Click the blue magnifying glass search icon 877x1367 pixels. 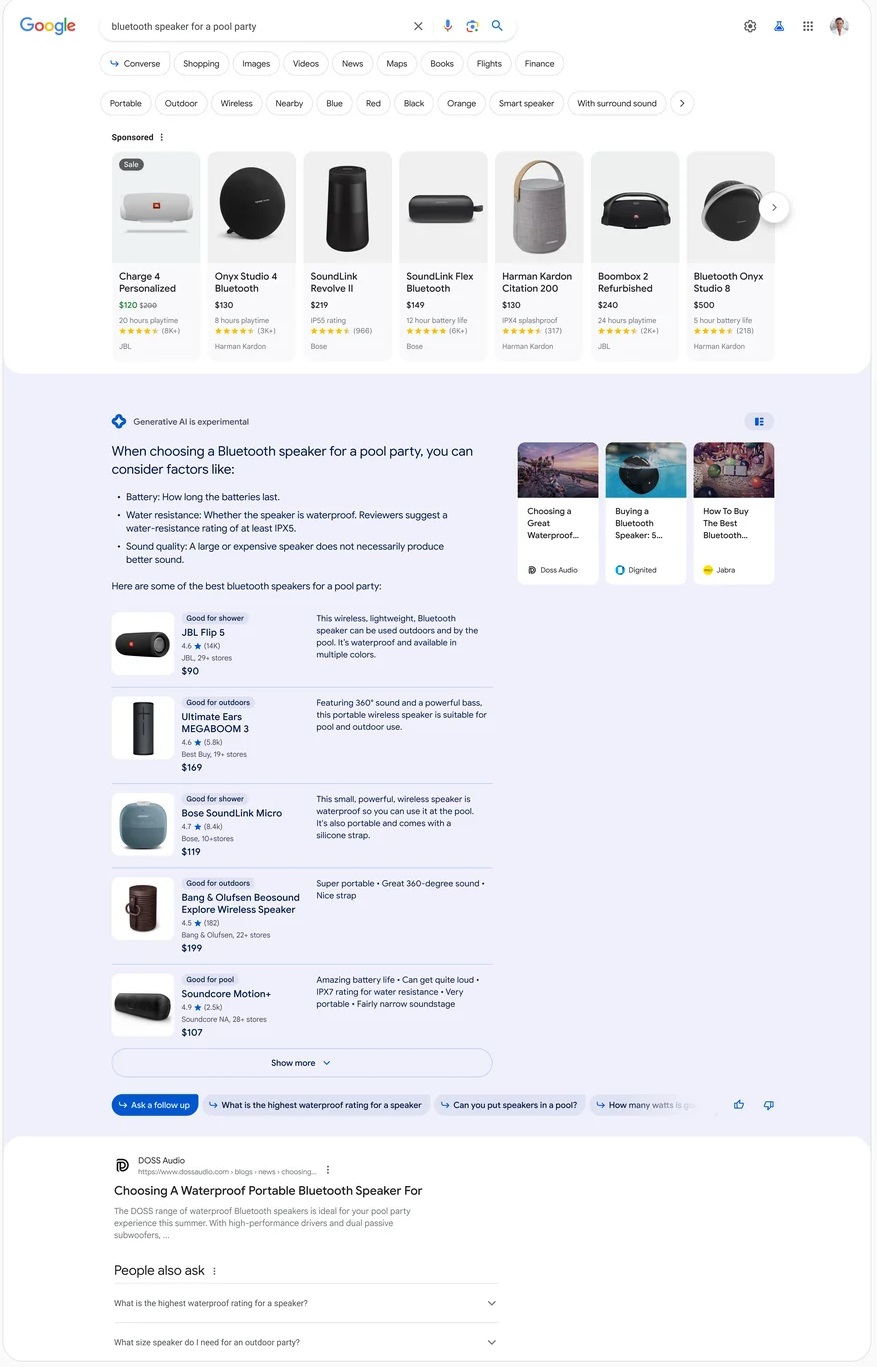[497, 26]
